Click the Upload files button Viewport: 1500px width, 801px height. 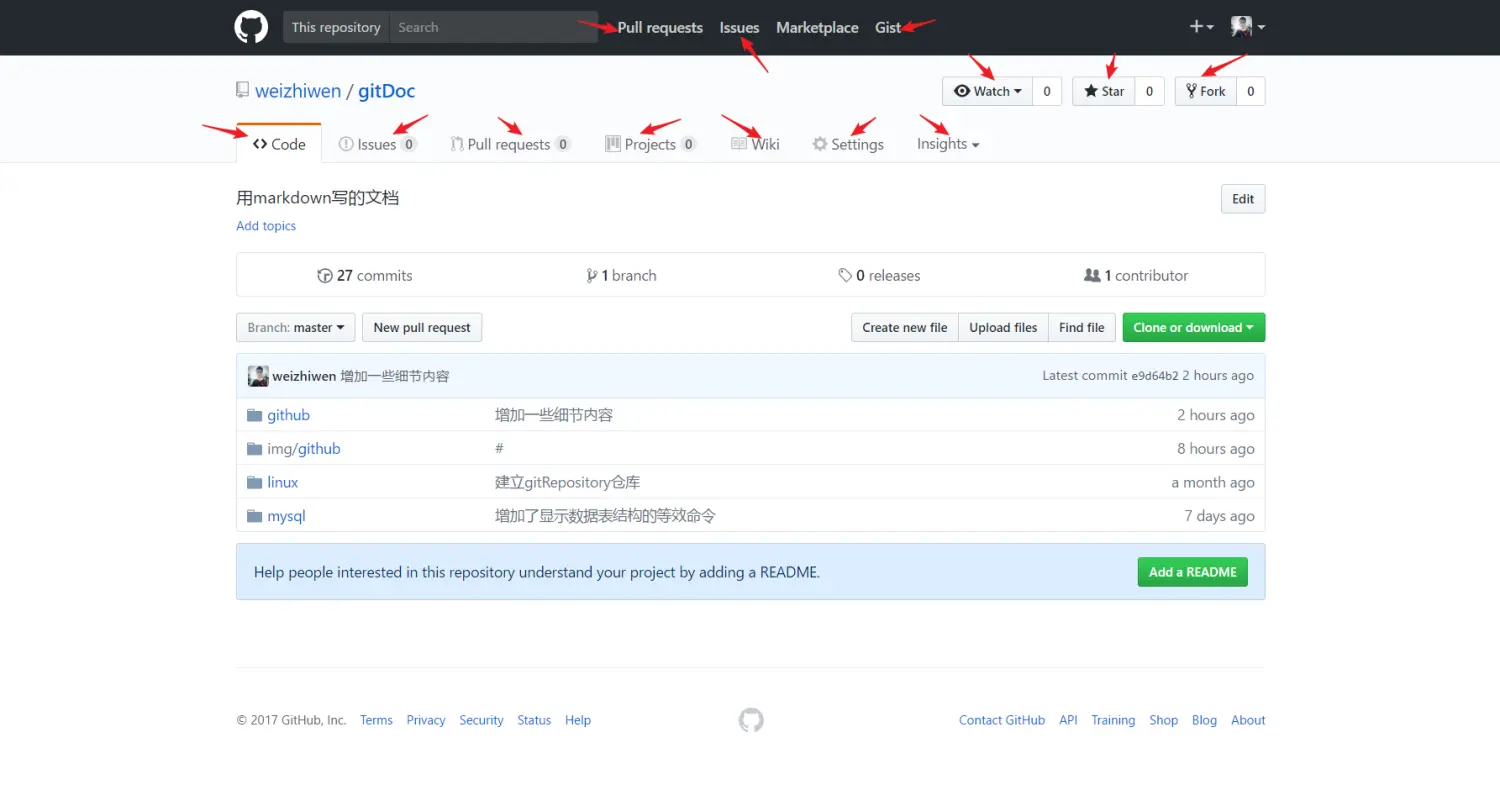pyautogui.click(x=1003, y=327)
